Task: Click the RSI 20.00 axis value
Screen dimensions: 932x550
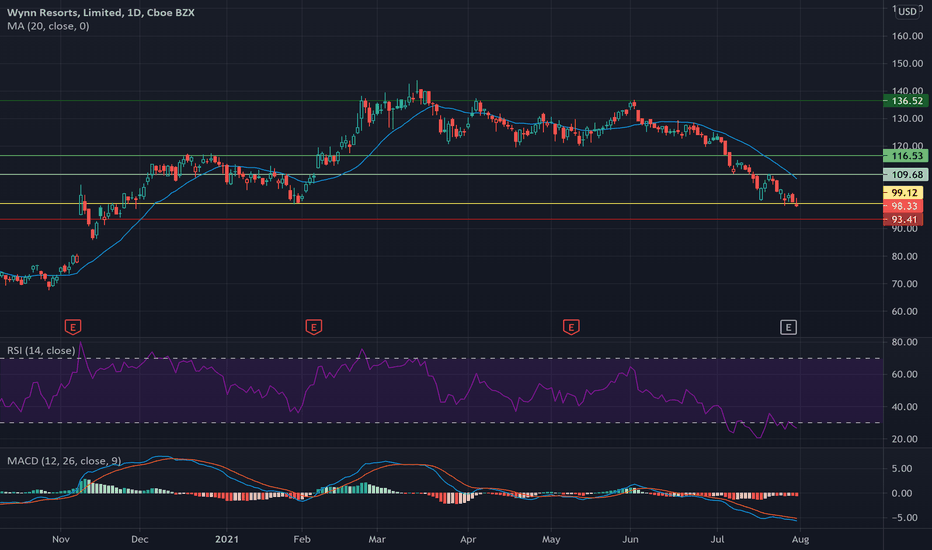Action: 905,439
